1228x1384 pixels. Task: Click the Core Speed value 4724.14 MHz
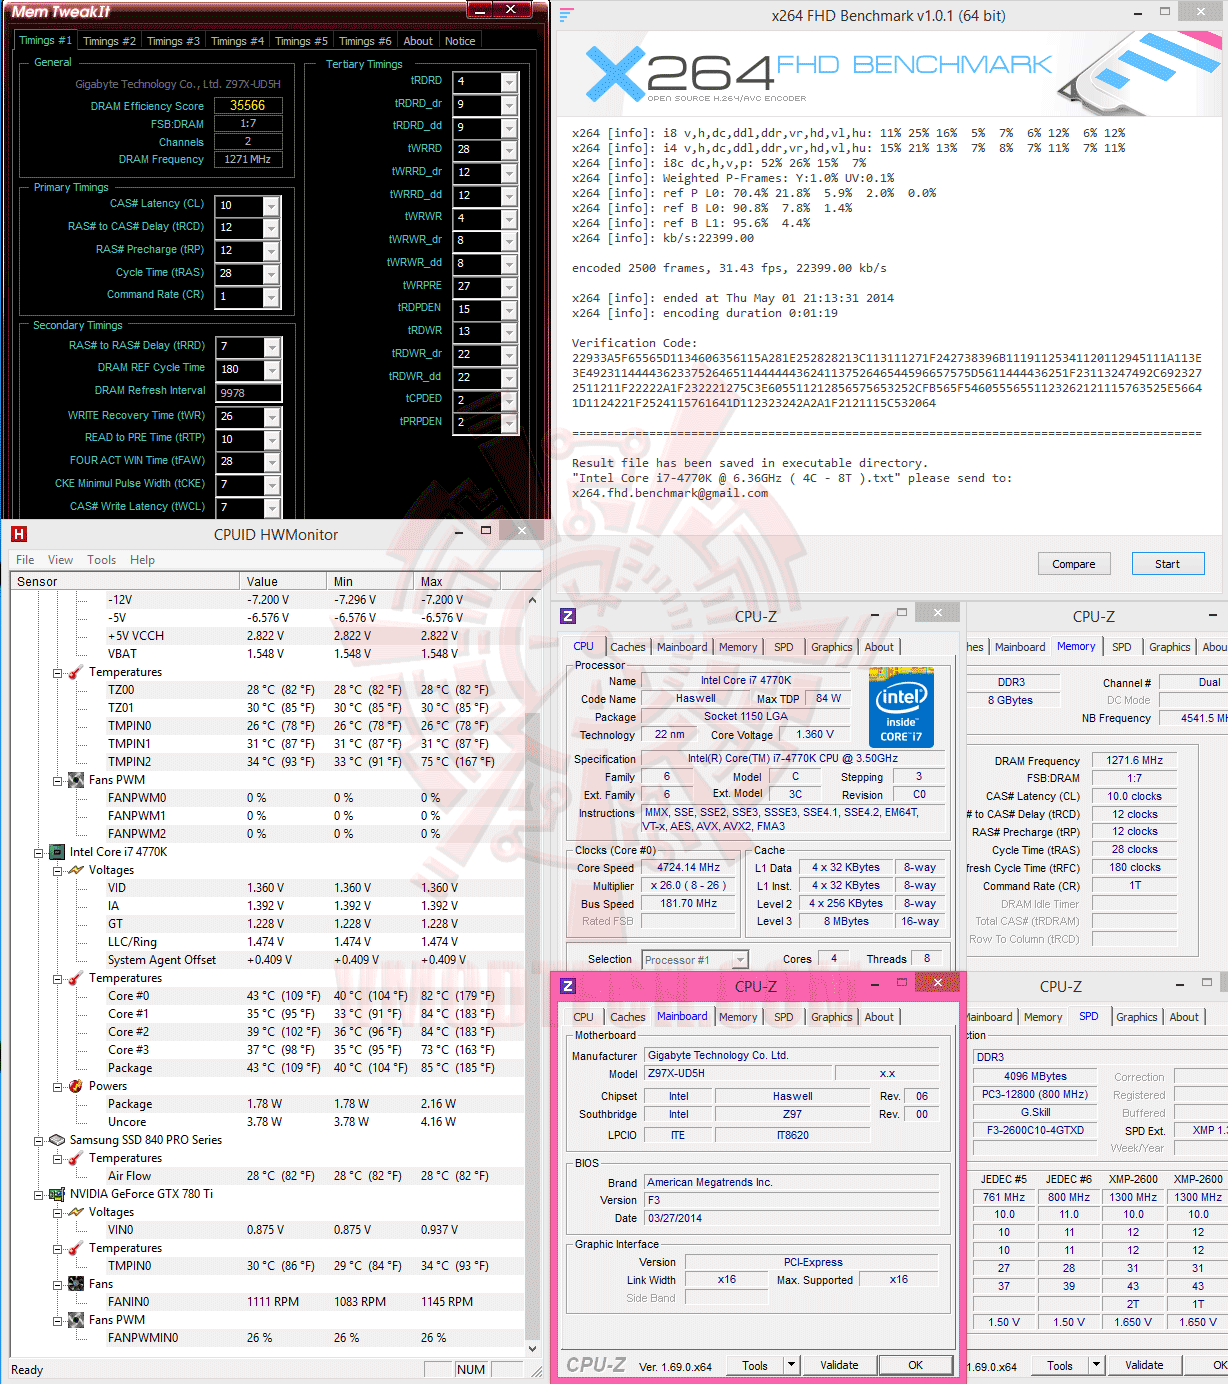(688, 867)
